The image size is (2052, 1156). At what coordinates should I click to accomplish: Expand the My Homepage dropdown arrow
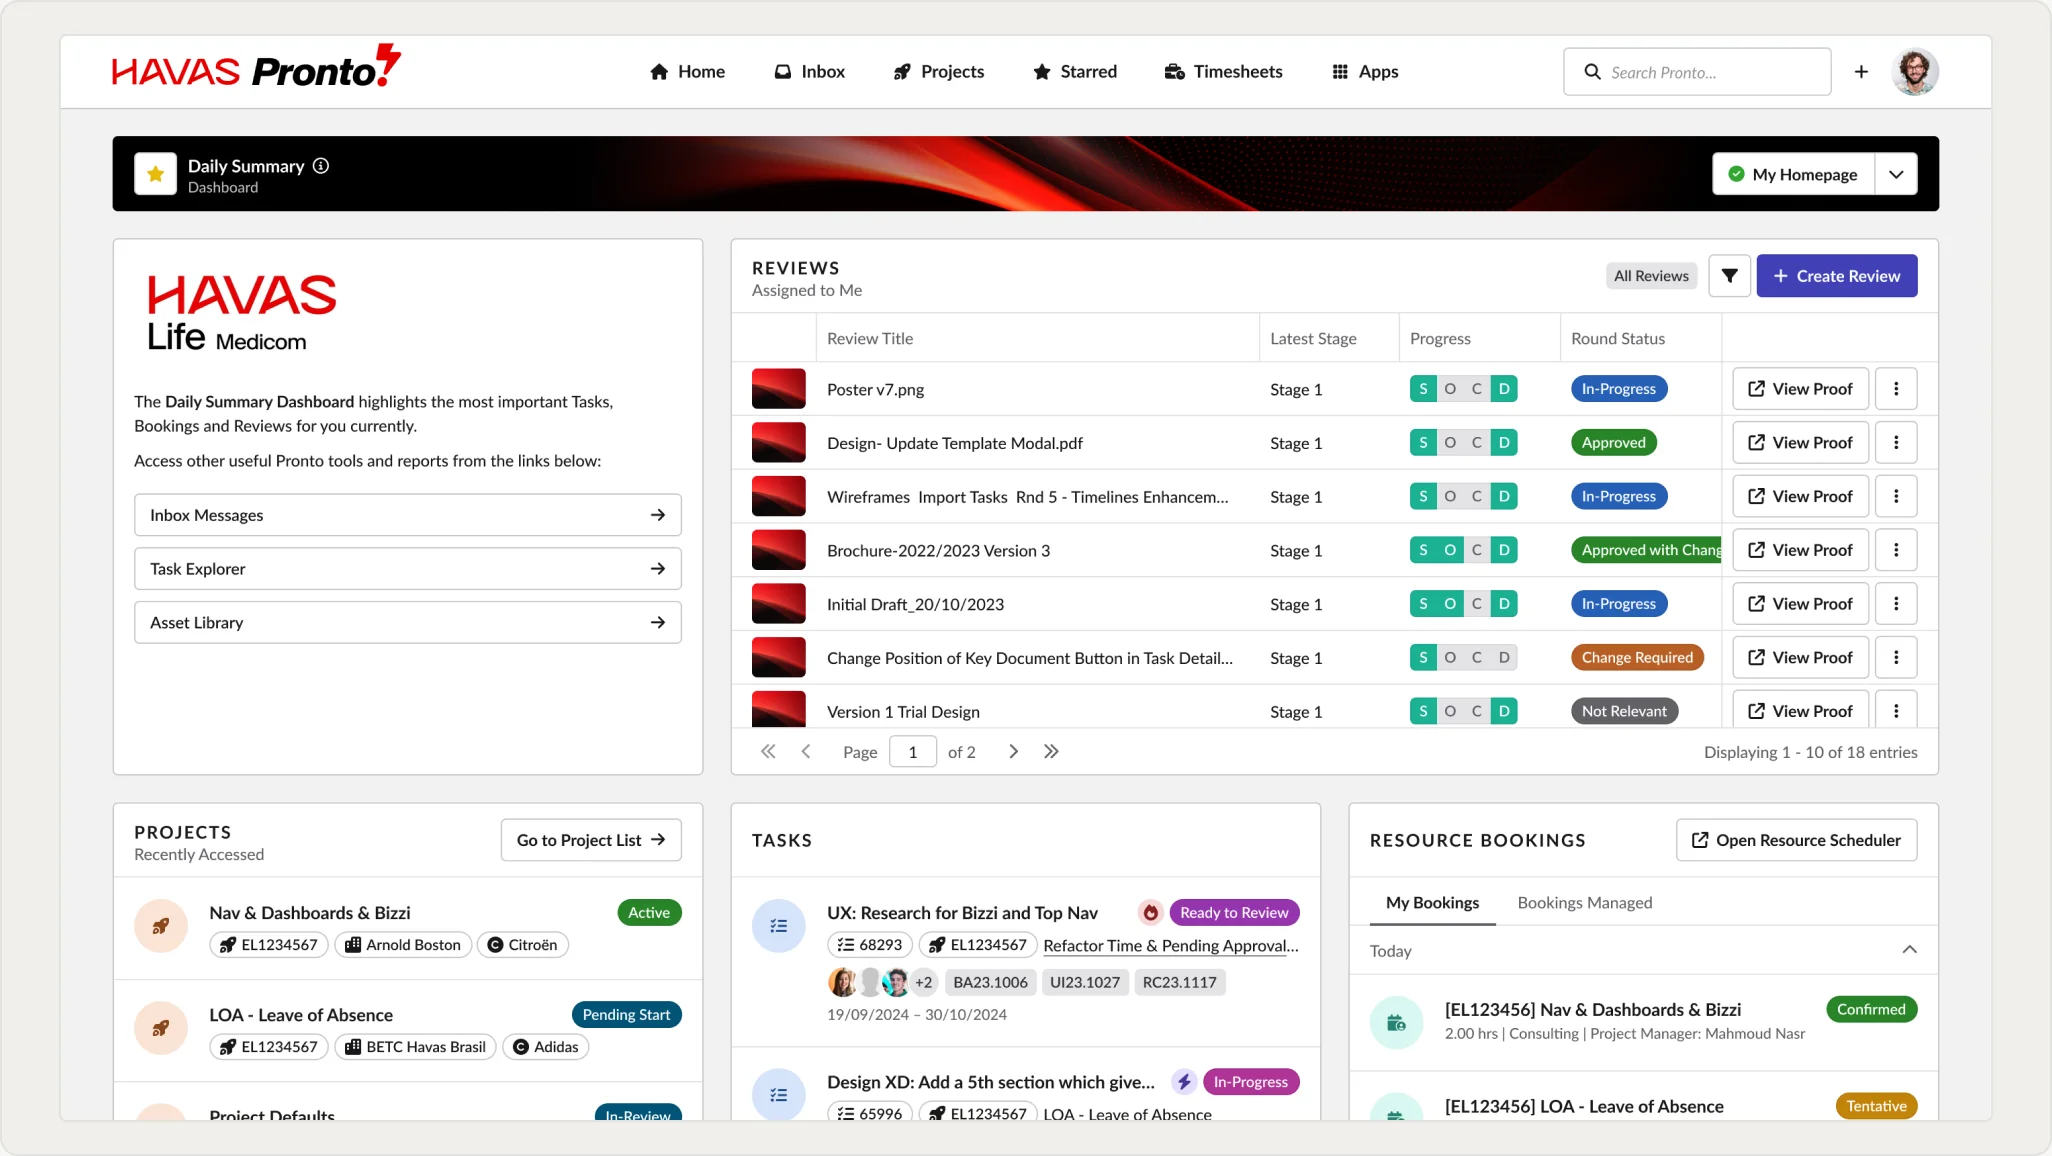(1896, 174)
